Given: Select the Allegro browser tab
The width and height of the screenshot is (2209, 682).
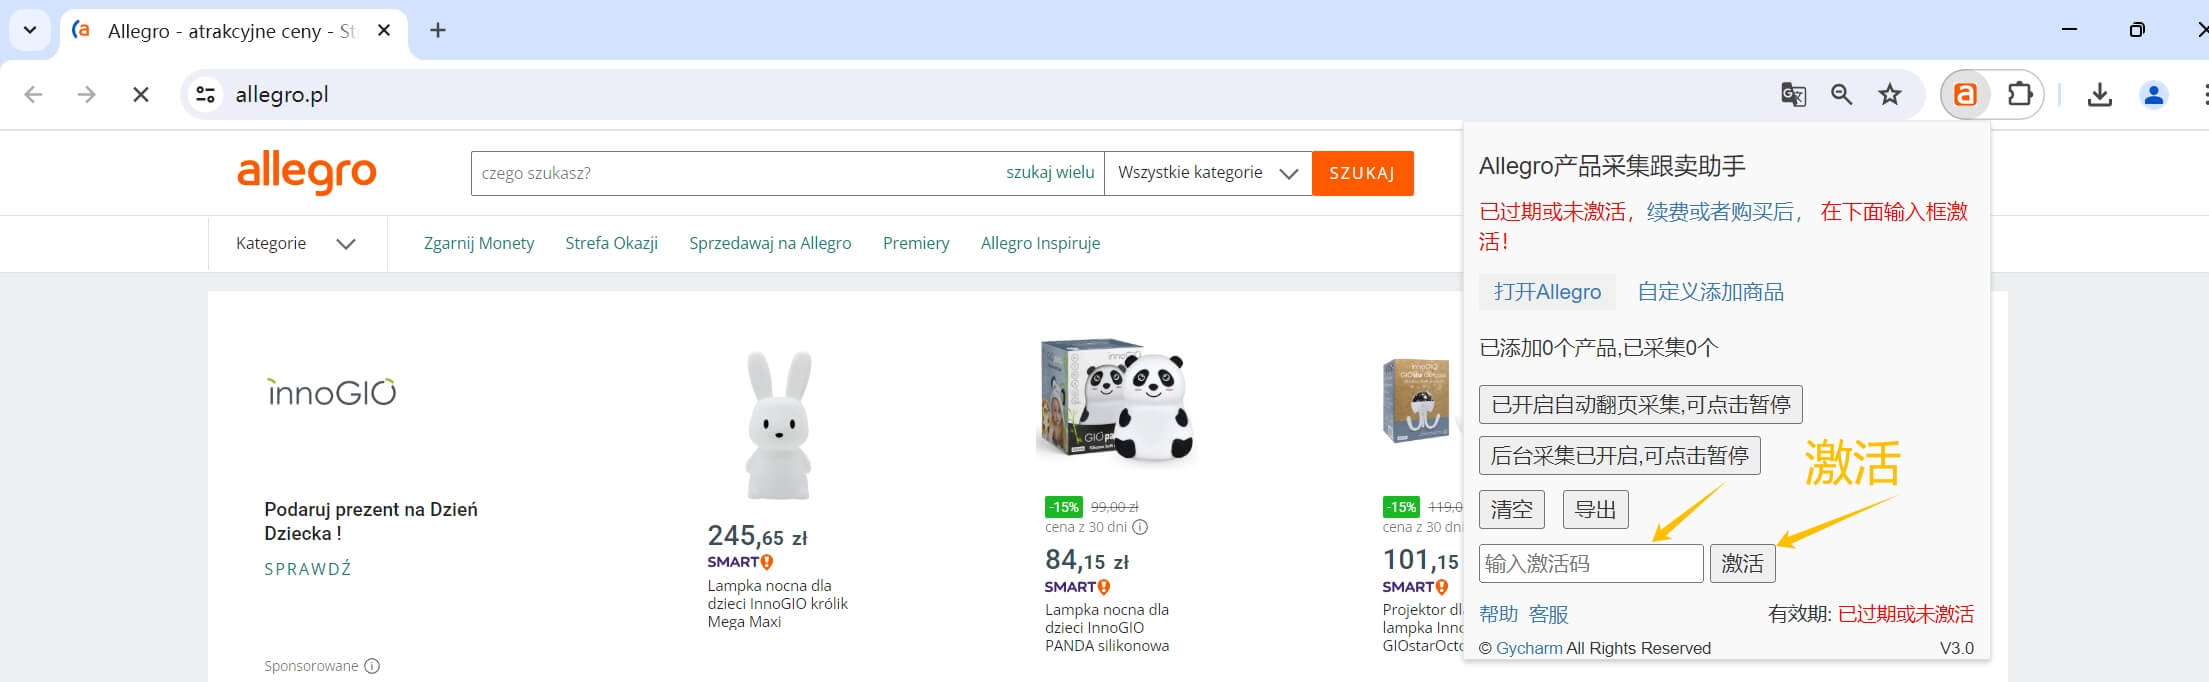Looking at the screenshot, I should [x=234, y=32].
